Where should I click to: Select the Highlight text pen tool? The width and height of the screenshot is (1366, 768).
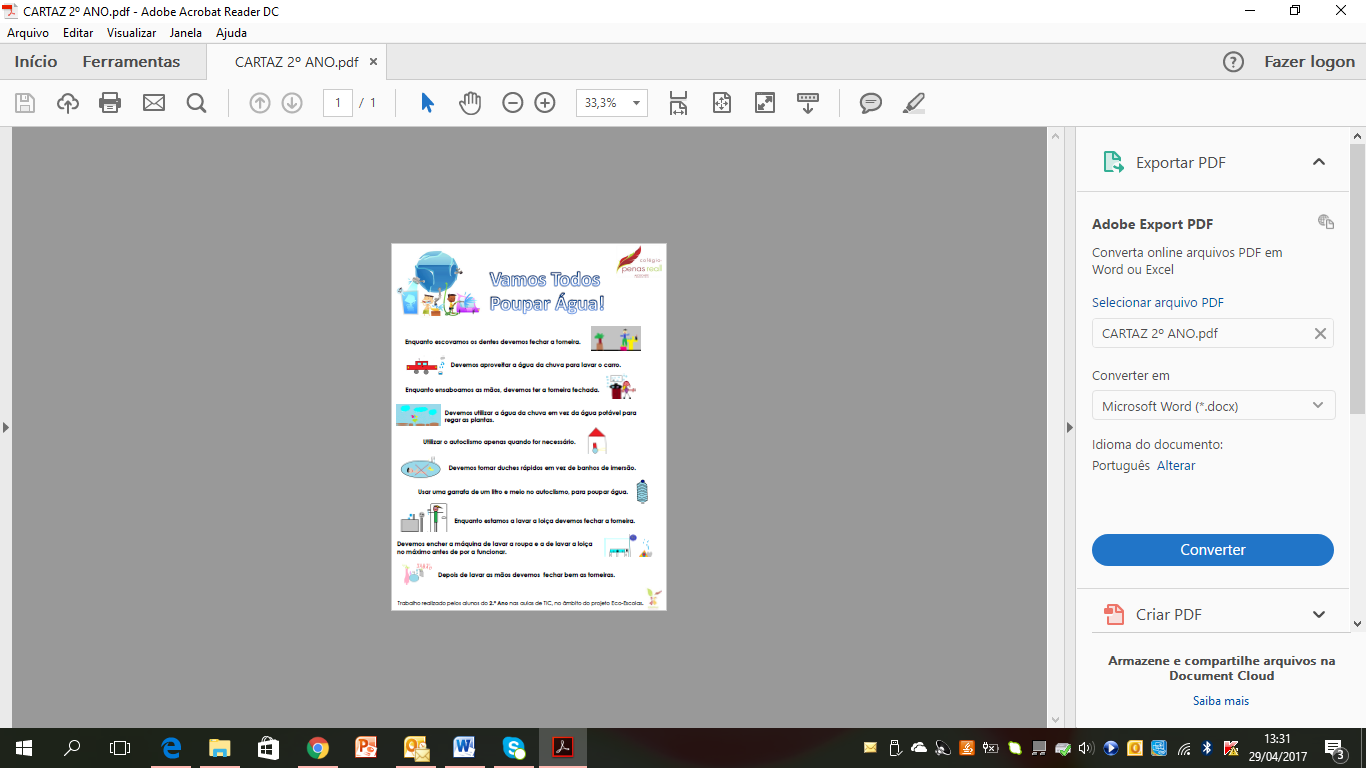pos(913,103)
